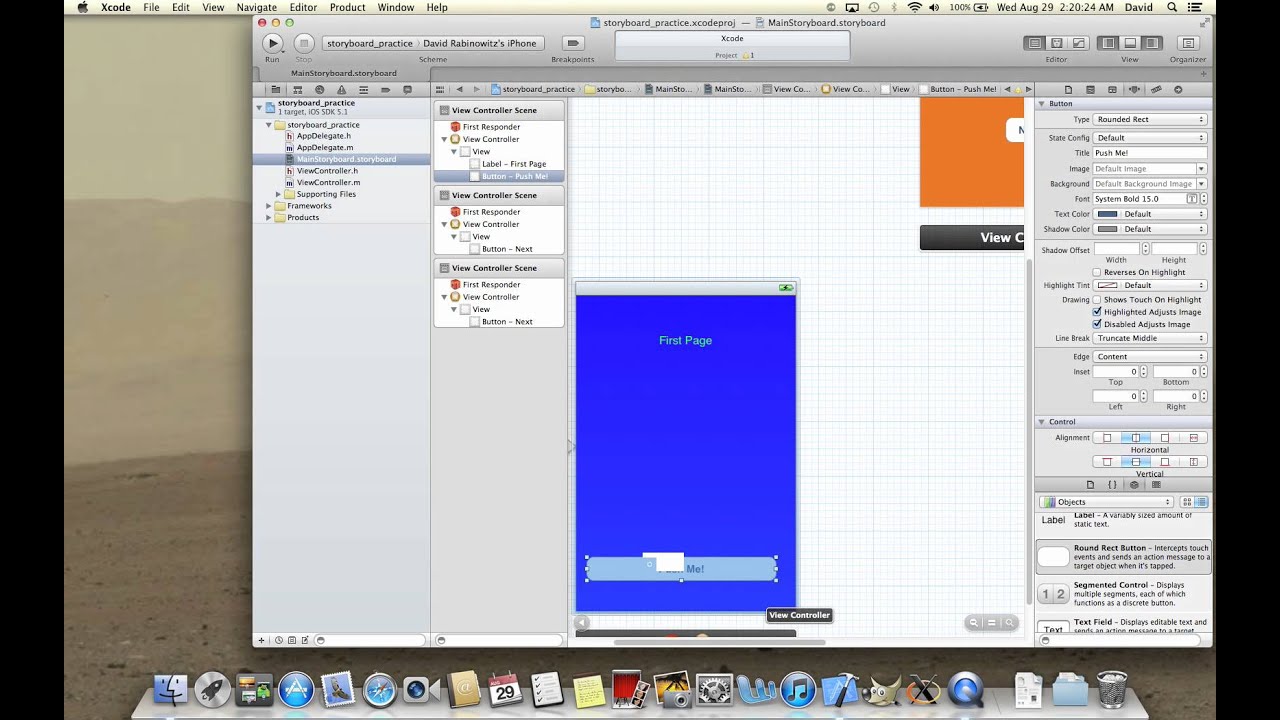
Task: Enable Reverses On Highlight
Action: pyautogui.click(x=1097, y=272)
